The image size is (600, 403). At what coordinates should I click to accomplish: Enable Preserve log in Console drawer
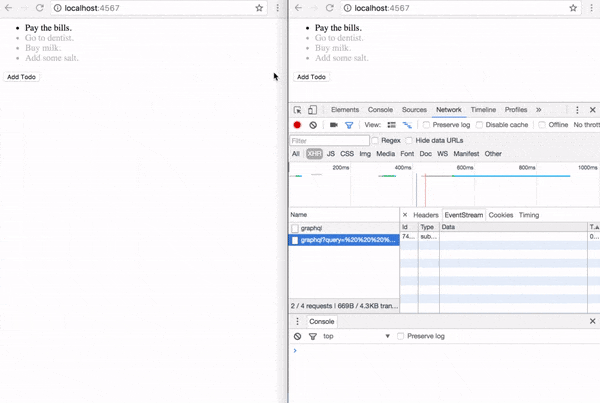[x=400, y=336]
